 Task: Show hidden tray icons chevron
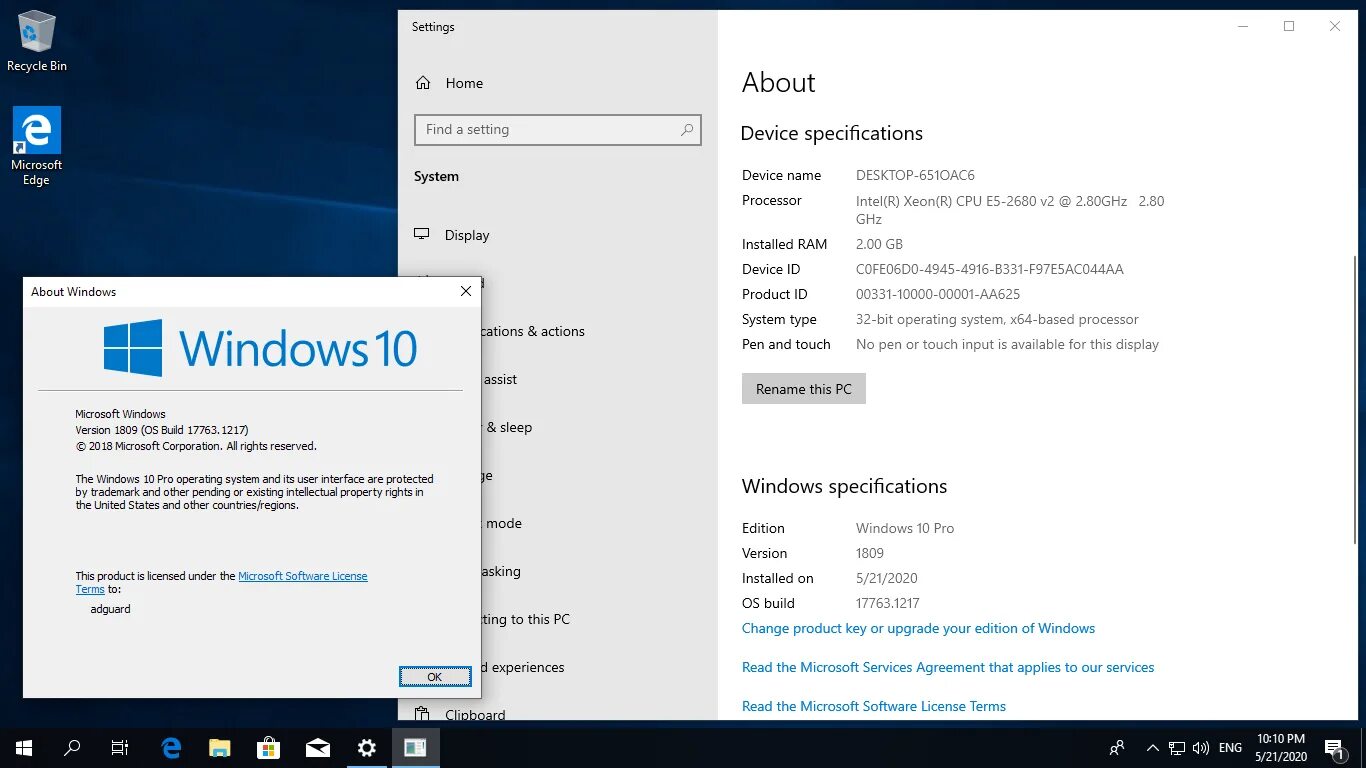[x=1153, y=748]
